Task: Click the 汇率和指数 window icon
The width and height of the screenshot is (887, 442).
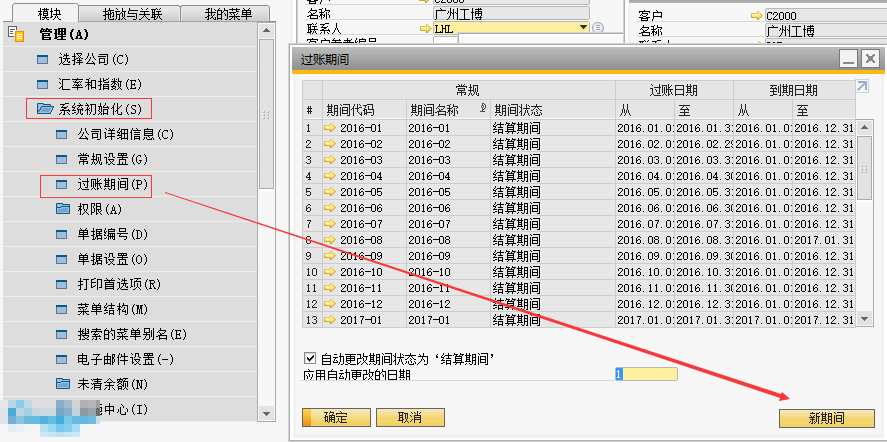Action: click(x=42, y=85)
